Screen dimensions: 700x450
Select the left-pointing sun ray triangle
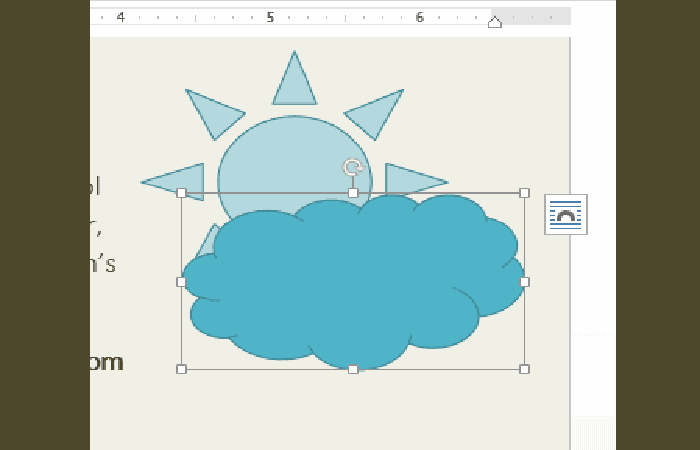click(x=180, y=182)
